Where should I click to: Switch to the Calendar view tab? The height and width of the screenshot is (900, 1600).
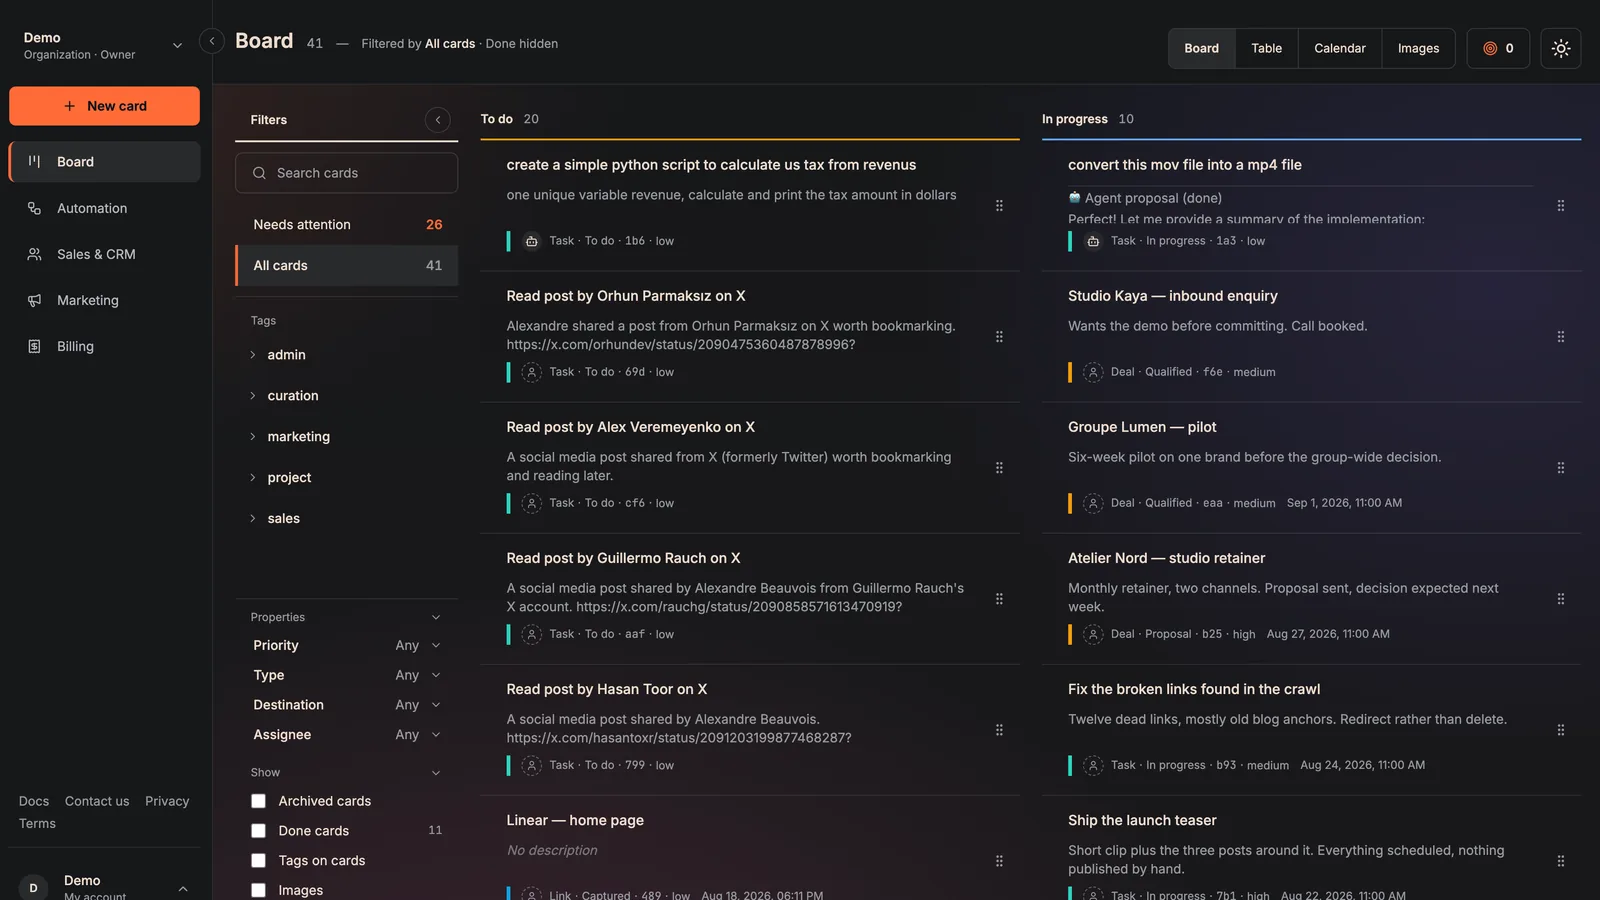pyautogui.click(x=1339, y=48)
